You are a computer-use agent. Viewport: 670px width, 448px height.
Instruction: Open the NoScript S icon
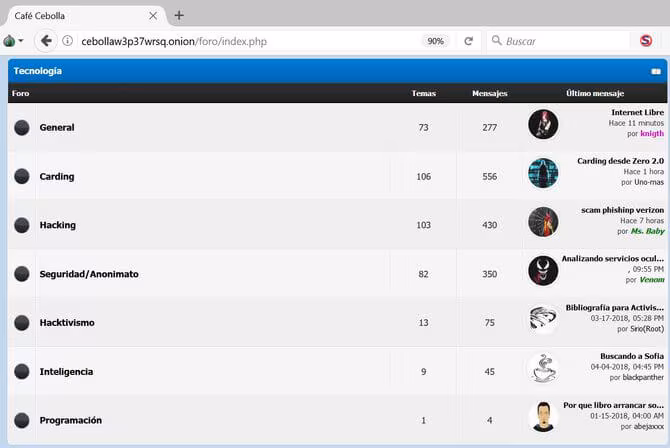(646, 41)
